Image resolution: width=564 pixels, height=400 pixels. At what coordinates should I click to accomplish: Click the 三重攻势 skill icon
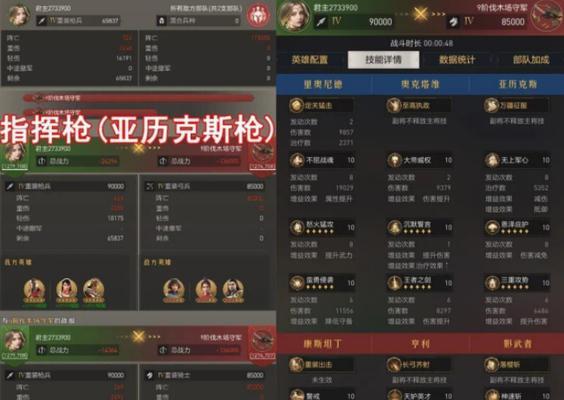point(492,283)
